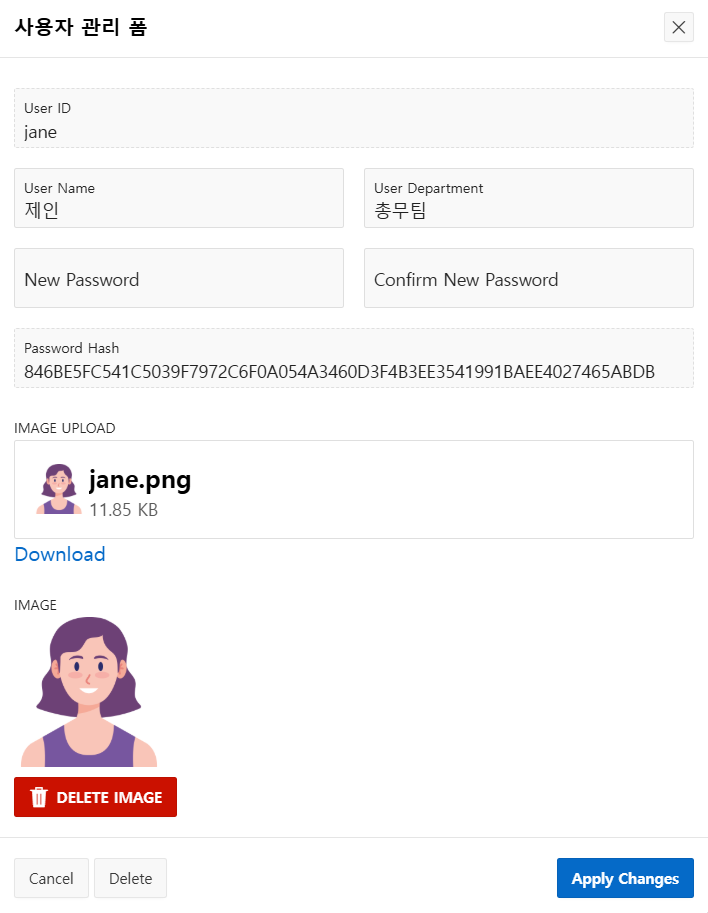Close the user management form dialog
Screen dimensions: 708x913
coord(678,27)
